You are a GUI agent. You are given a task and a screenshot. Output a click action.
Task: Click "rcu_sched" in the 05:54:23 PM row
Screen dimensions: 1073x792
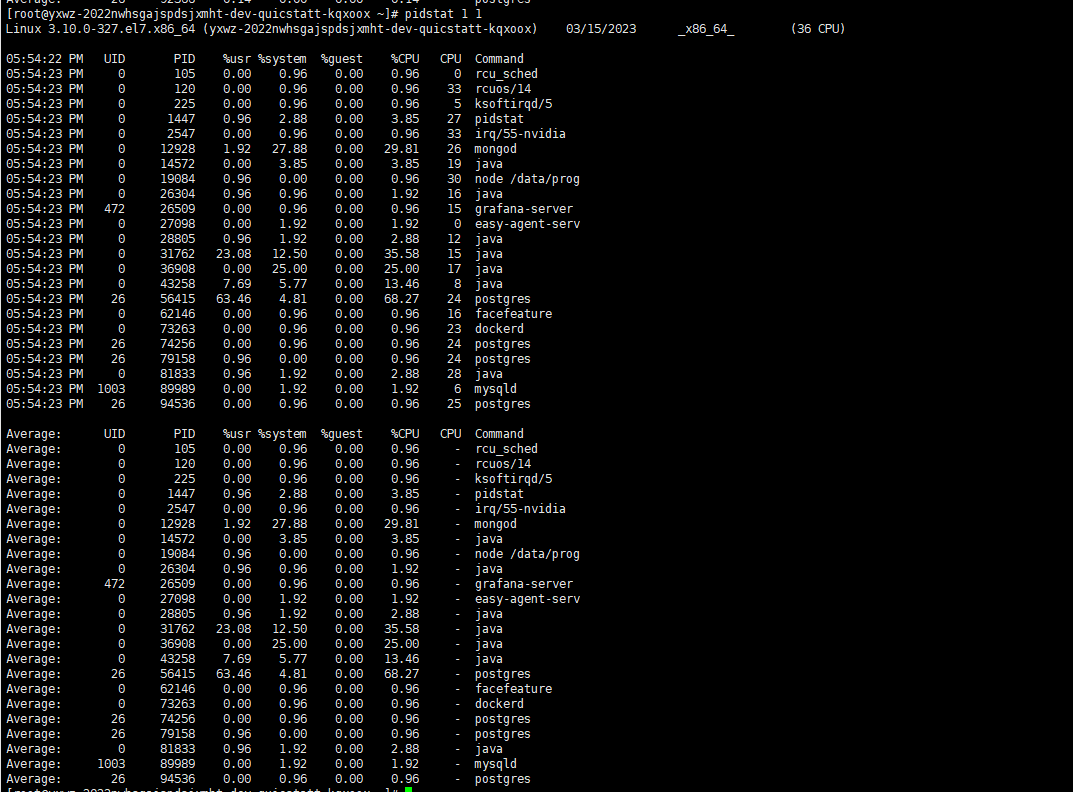pos(506,74)
